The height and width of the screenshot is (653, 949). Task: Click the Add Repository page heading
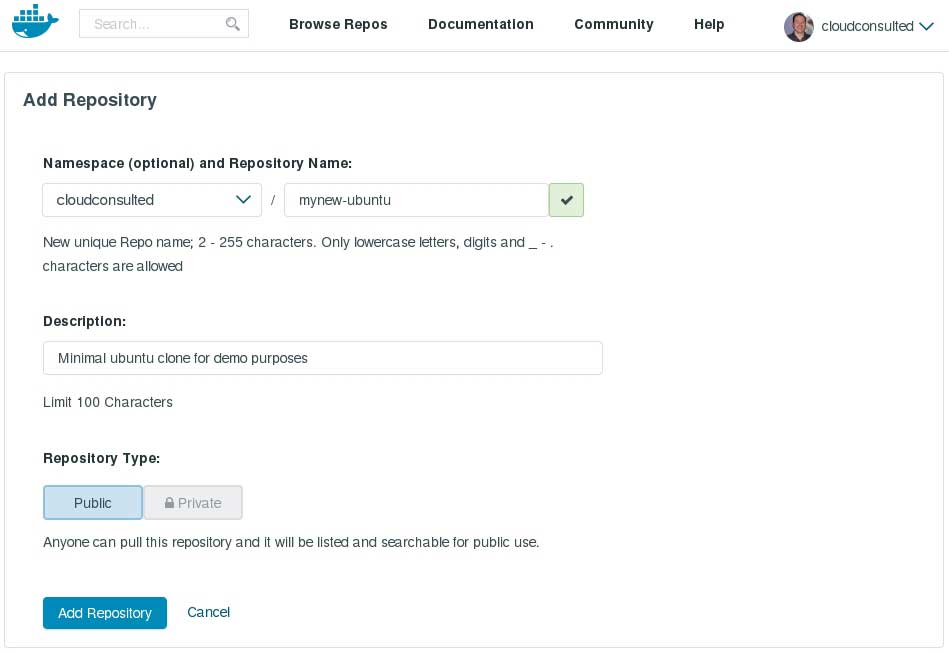tap(90, 100)
